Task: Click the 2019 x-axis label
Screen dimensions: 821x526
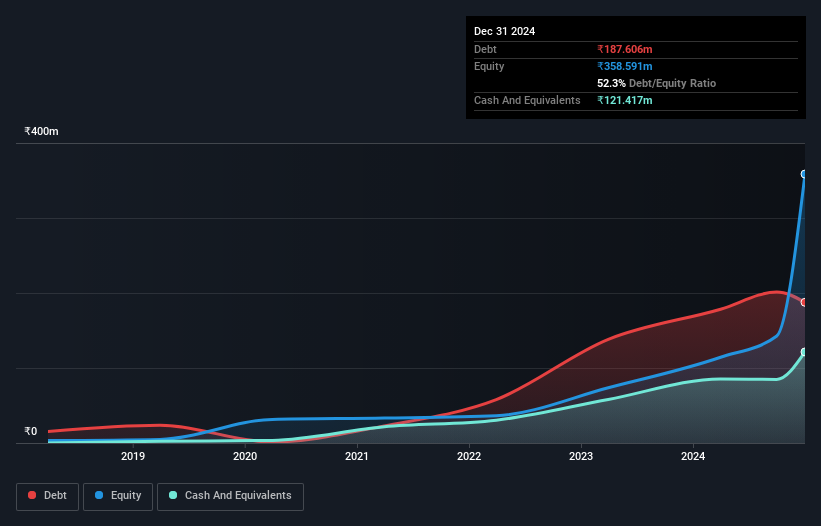Action: click(133, 456)
